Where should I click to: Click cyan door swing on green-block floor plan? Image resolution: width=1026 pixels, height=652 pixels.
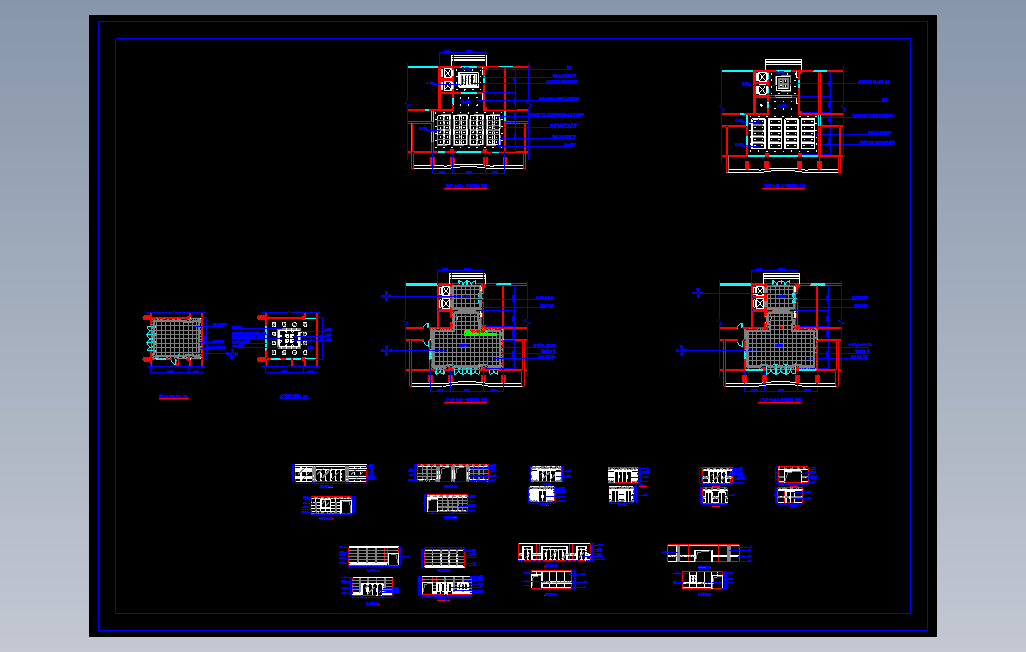(x=427, y=325)
